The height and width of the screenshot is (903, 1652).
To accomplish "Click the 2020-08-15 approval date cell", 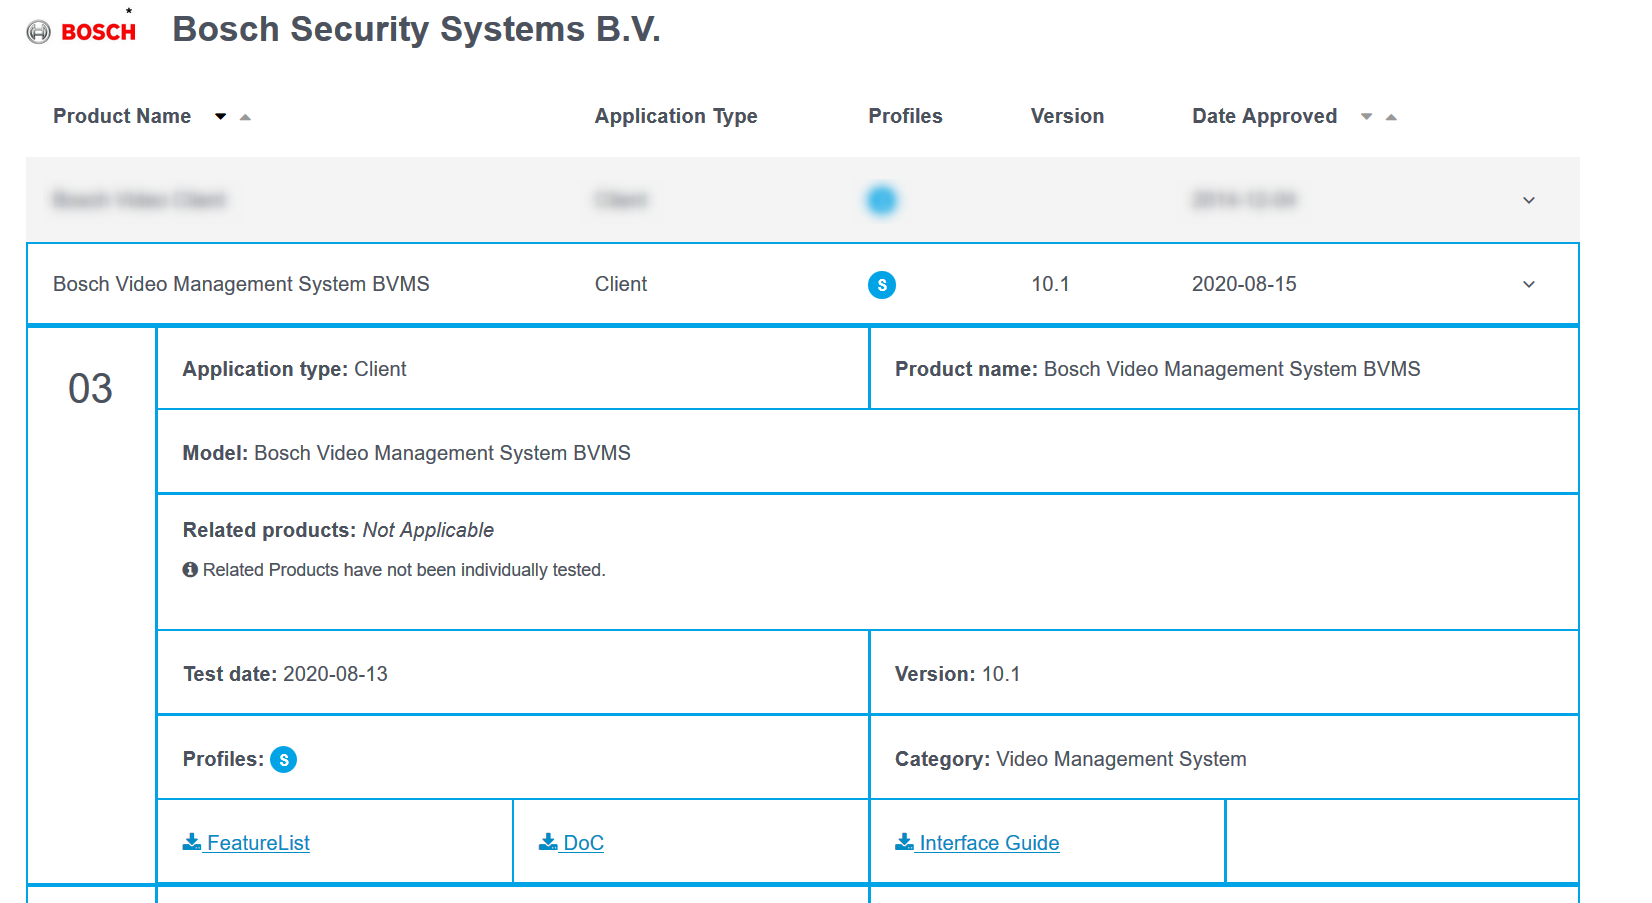I will 1244,284.
